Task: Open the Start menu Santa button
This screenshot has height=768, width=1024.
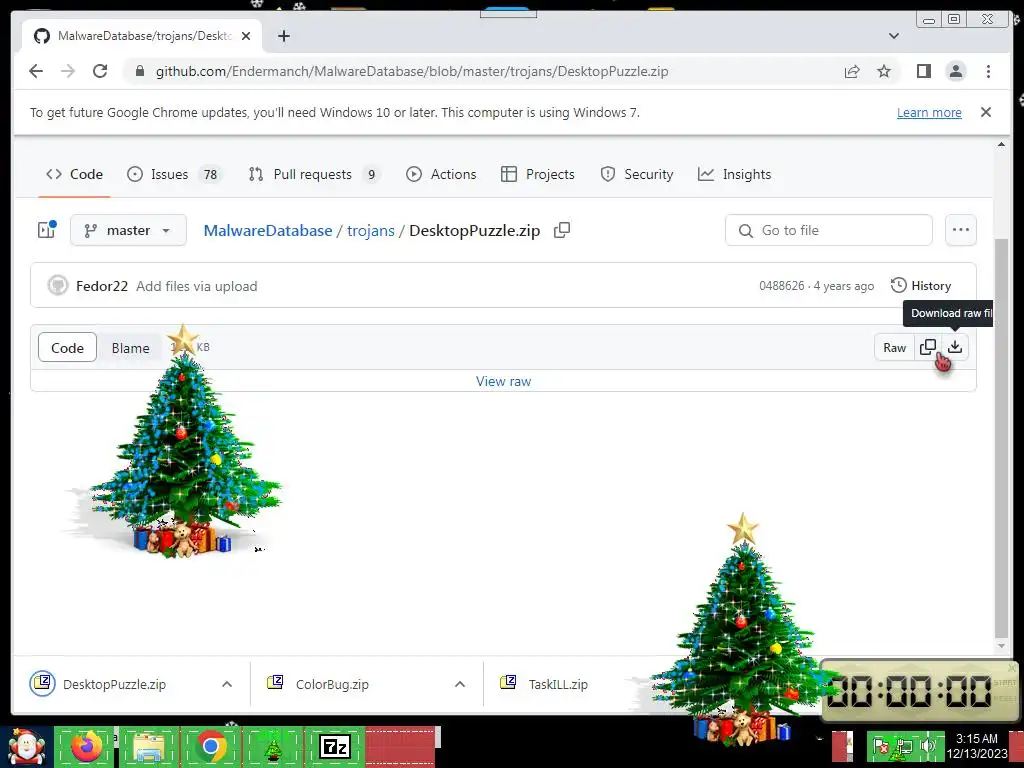Action: click(26, 747)
